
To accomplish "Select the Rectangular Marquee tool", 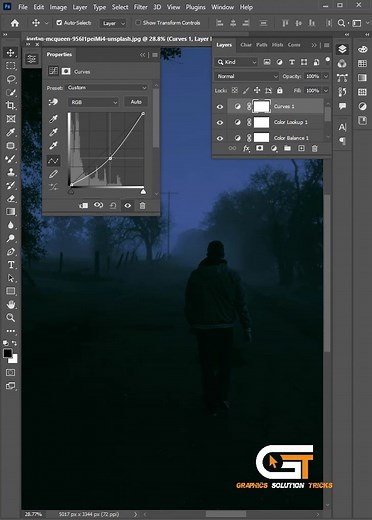I will pos(11,66).
